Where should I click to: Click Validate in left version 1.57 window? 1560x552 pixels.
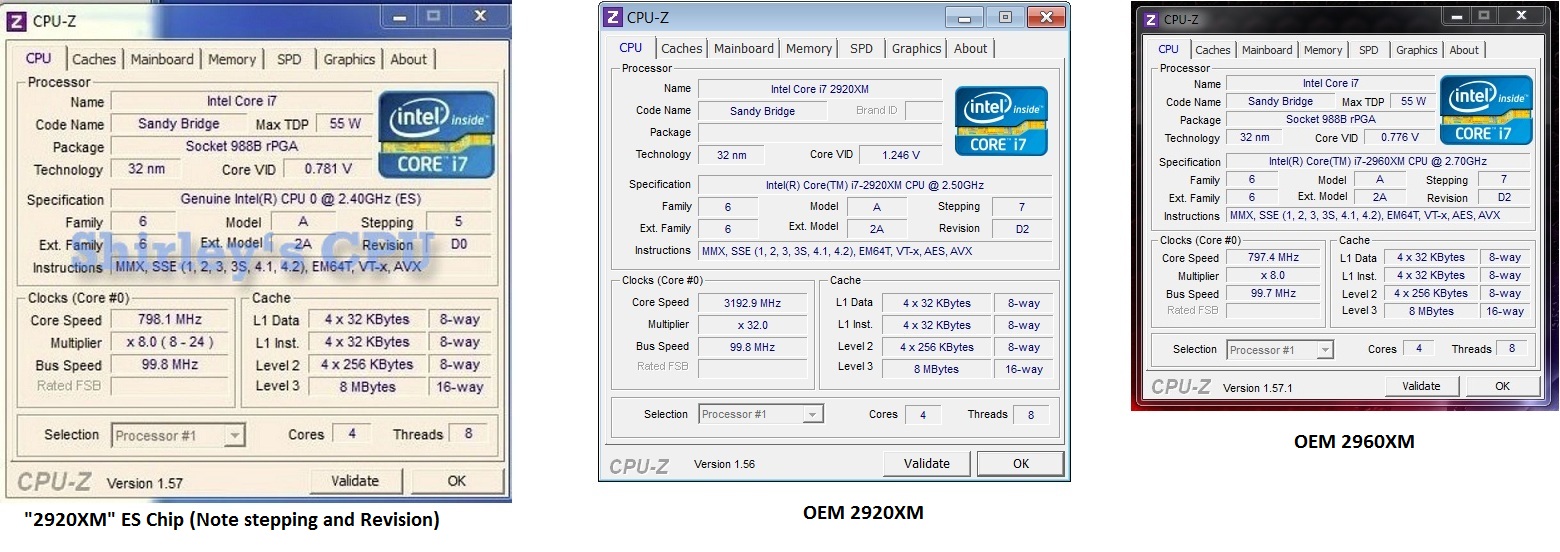(355, 481)
